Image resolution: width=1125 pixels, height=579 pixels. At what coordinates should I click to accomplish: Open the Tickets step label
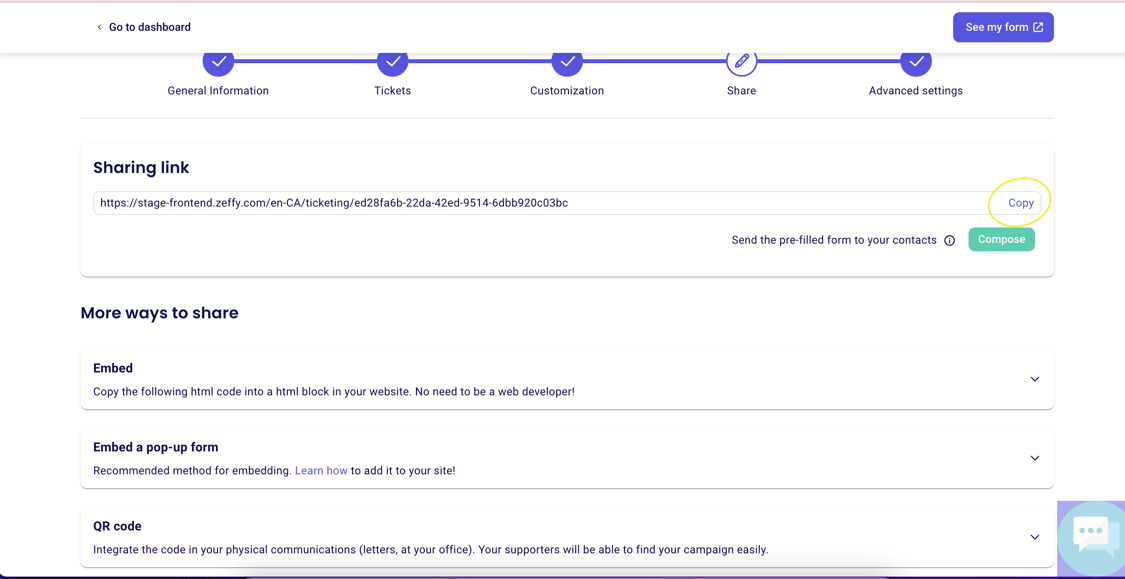(392, 91)
